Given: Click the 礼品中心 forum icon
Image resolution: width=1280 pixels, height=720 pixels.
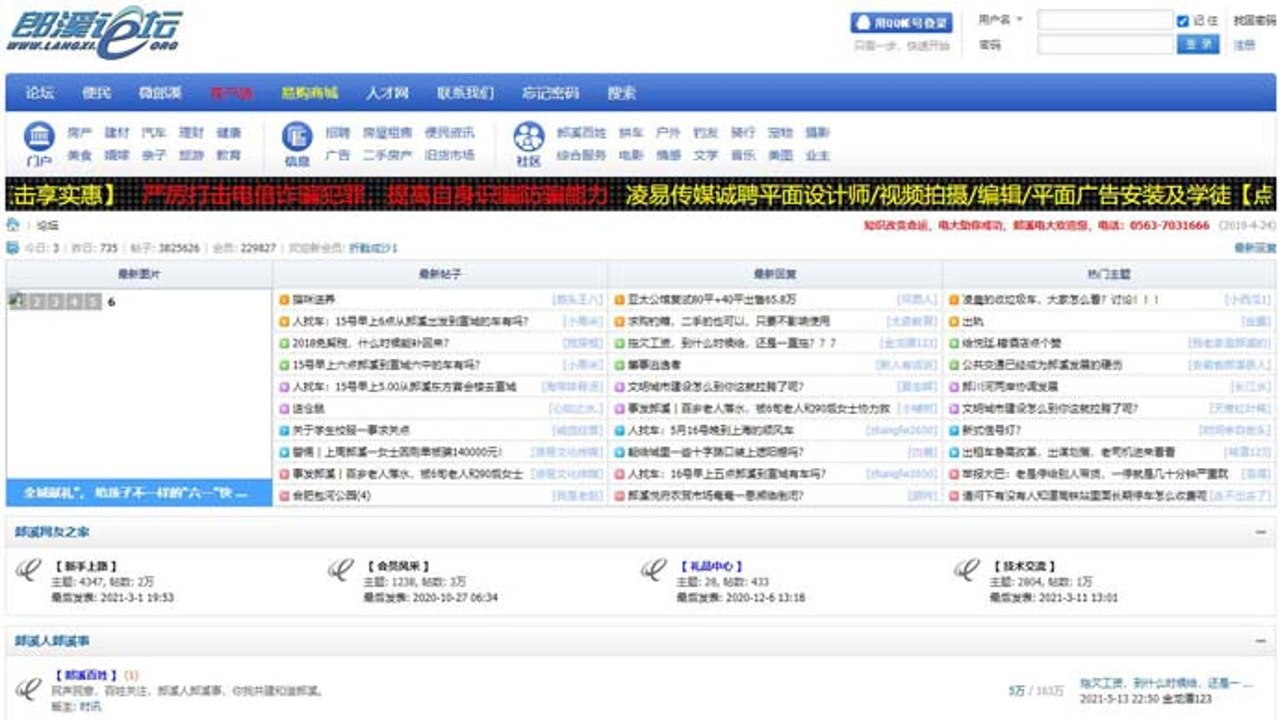Looking at the screenshot, I should click(653, 570).
